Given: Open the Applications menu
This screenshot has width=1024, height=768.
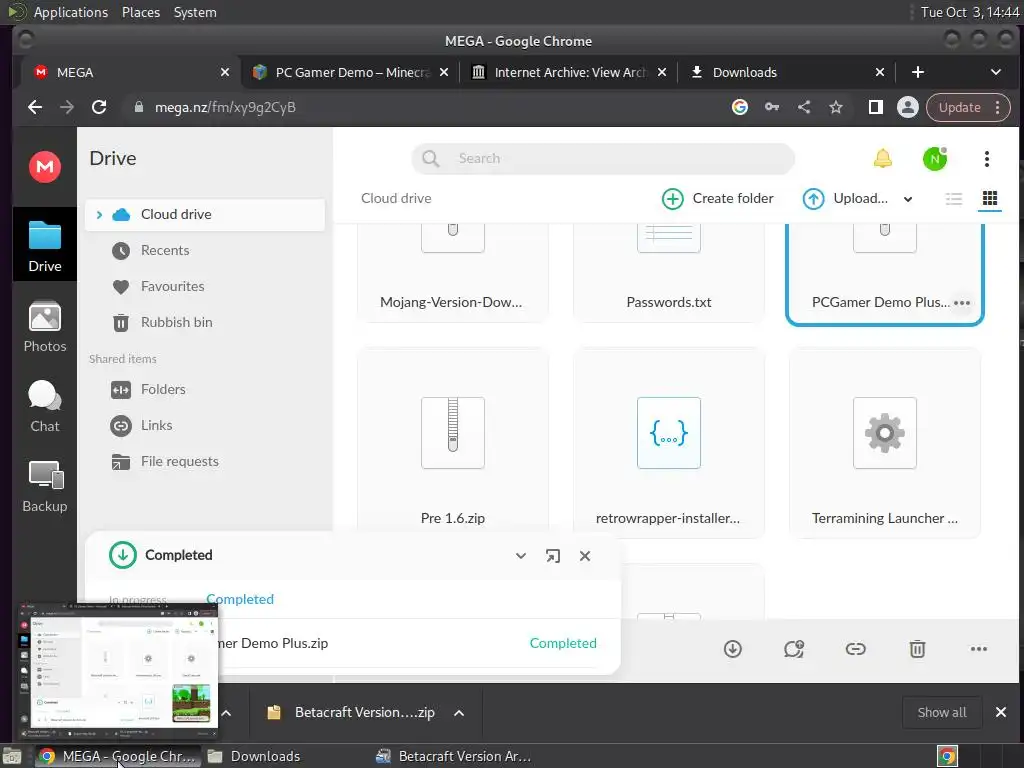Looking at the screenshot, I should (x=71, y=12).
